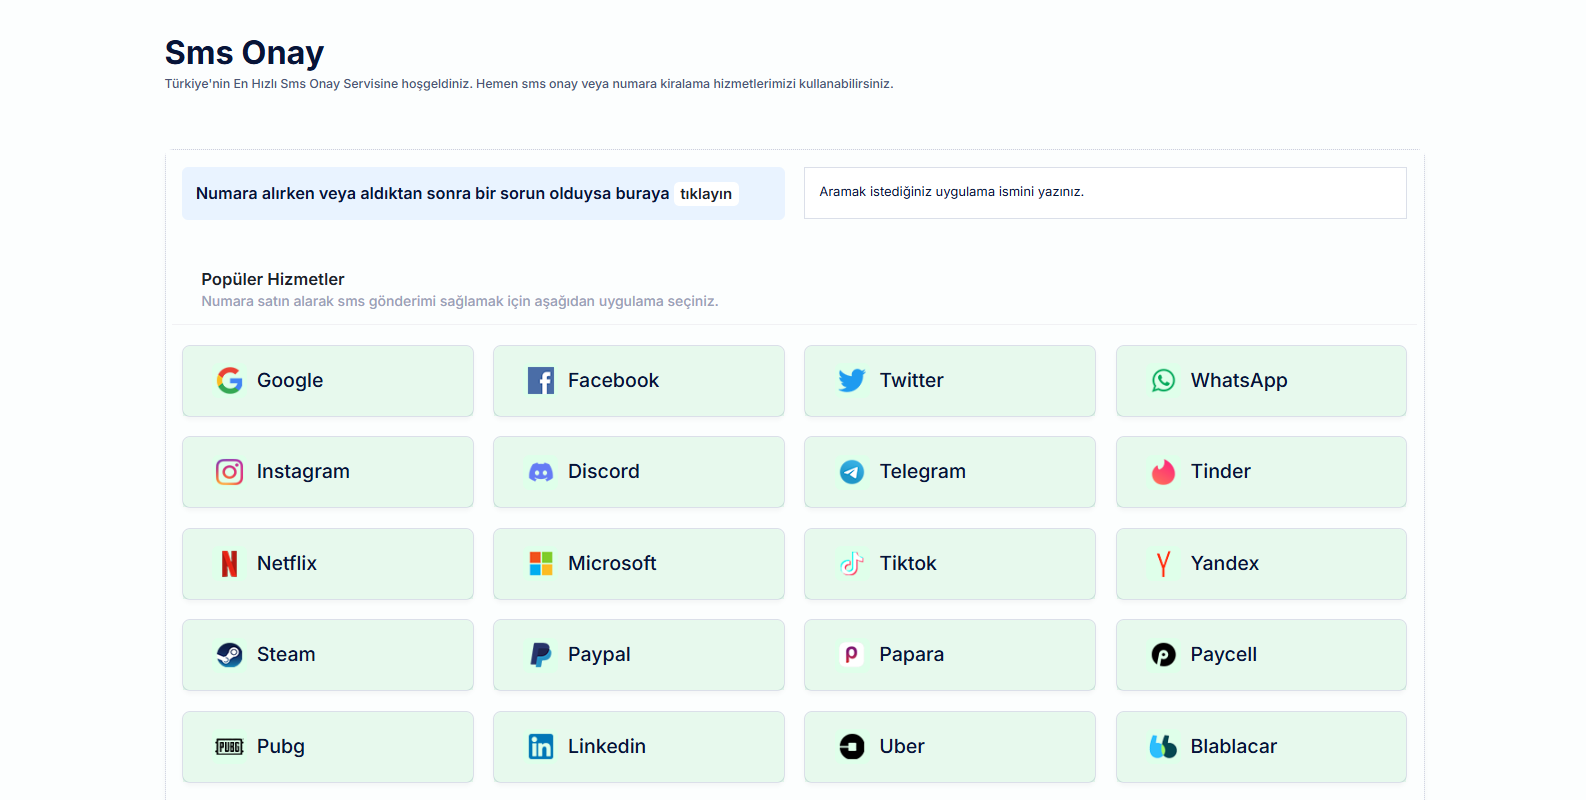The image size is (1586, 800).
Task: Click the Instagram camera icon
Action: point(230,472)
